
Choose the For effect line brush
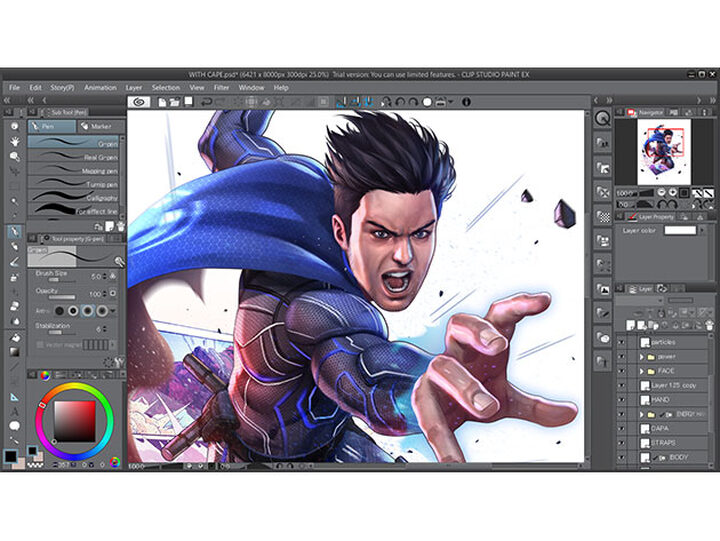(73, 211)
